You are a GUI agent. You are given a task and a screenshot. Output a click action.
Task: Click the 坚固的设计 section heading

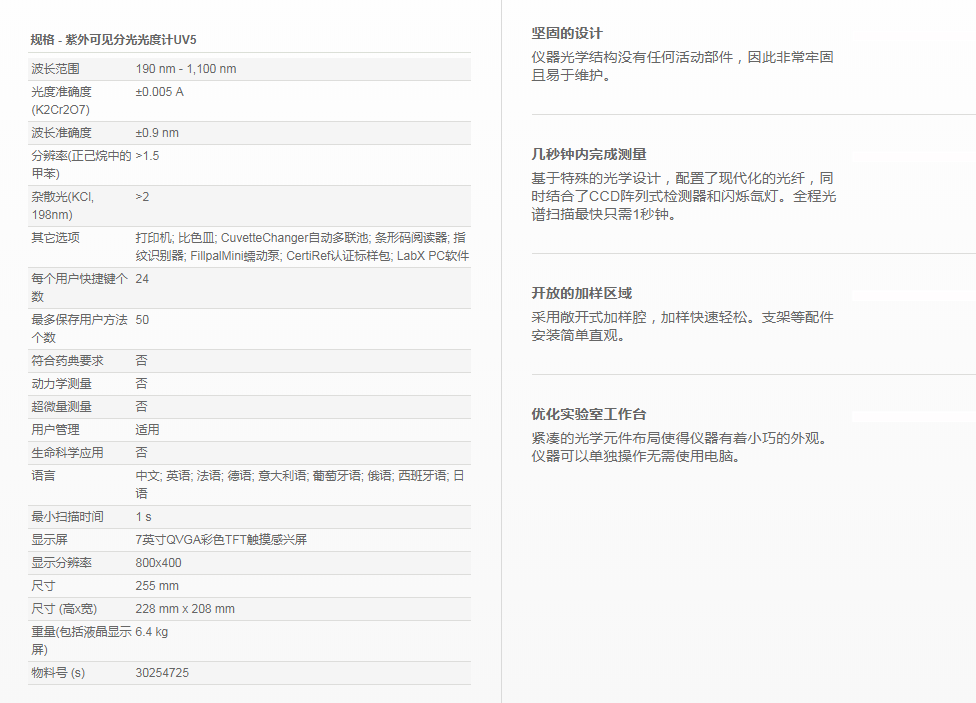tap(567, 34)
